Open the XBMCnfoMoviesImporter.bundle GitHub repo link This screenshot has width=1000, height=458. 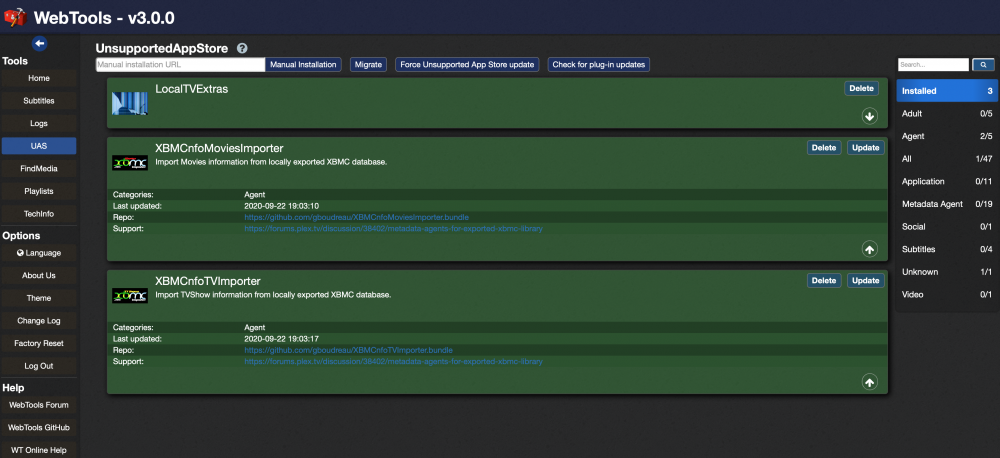[357, 218]
